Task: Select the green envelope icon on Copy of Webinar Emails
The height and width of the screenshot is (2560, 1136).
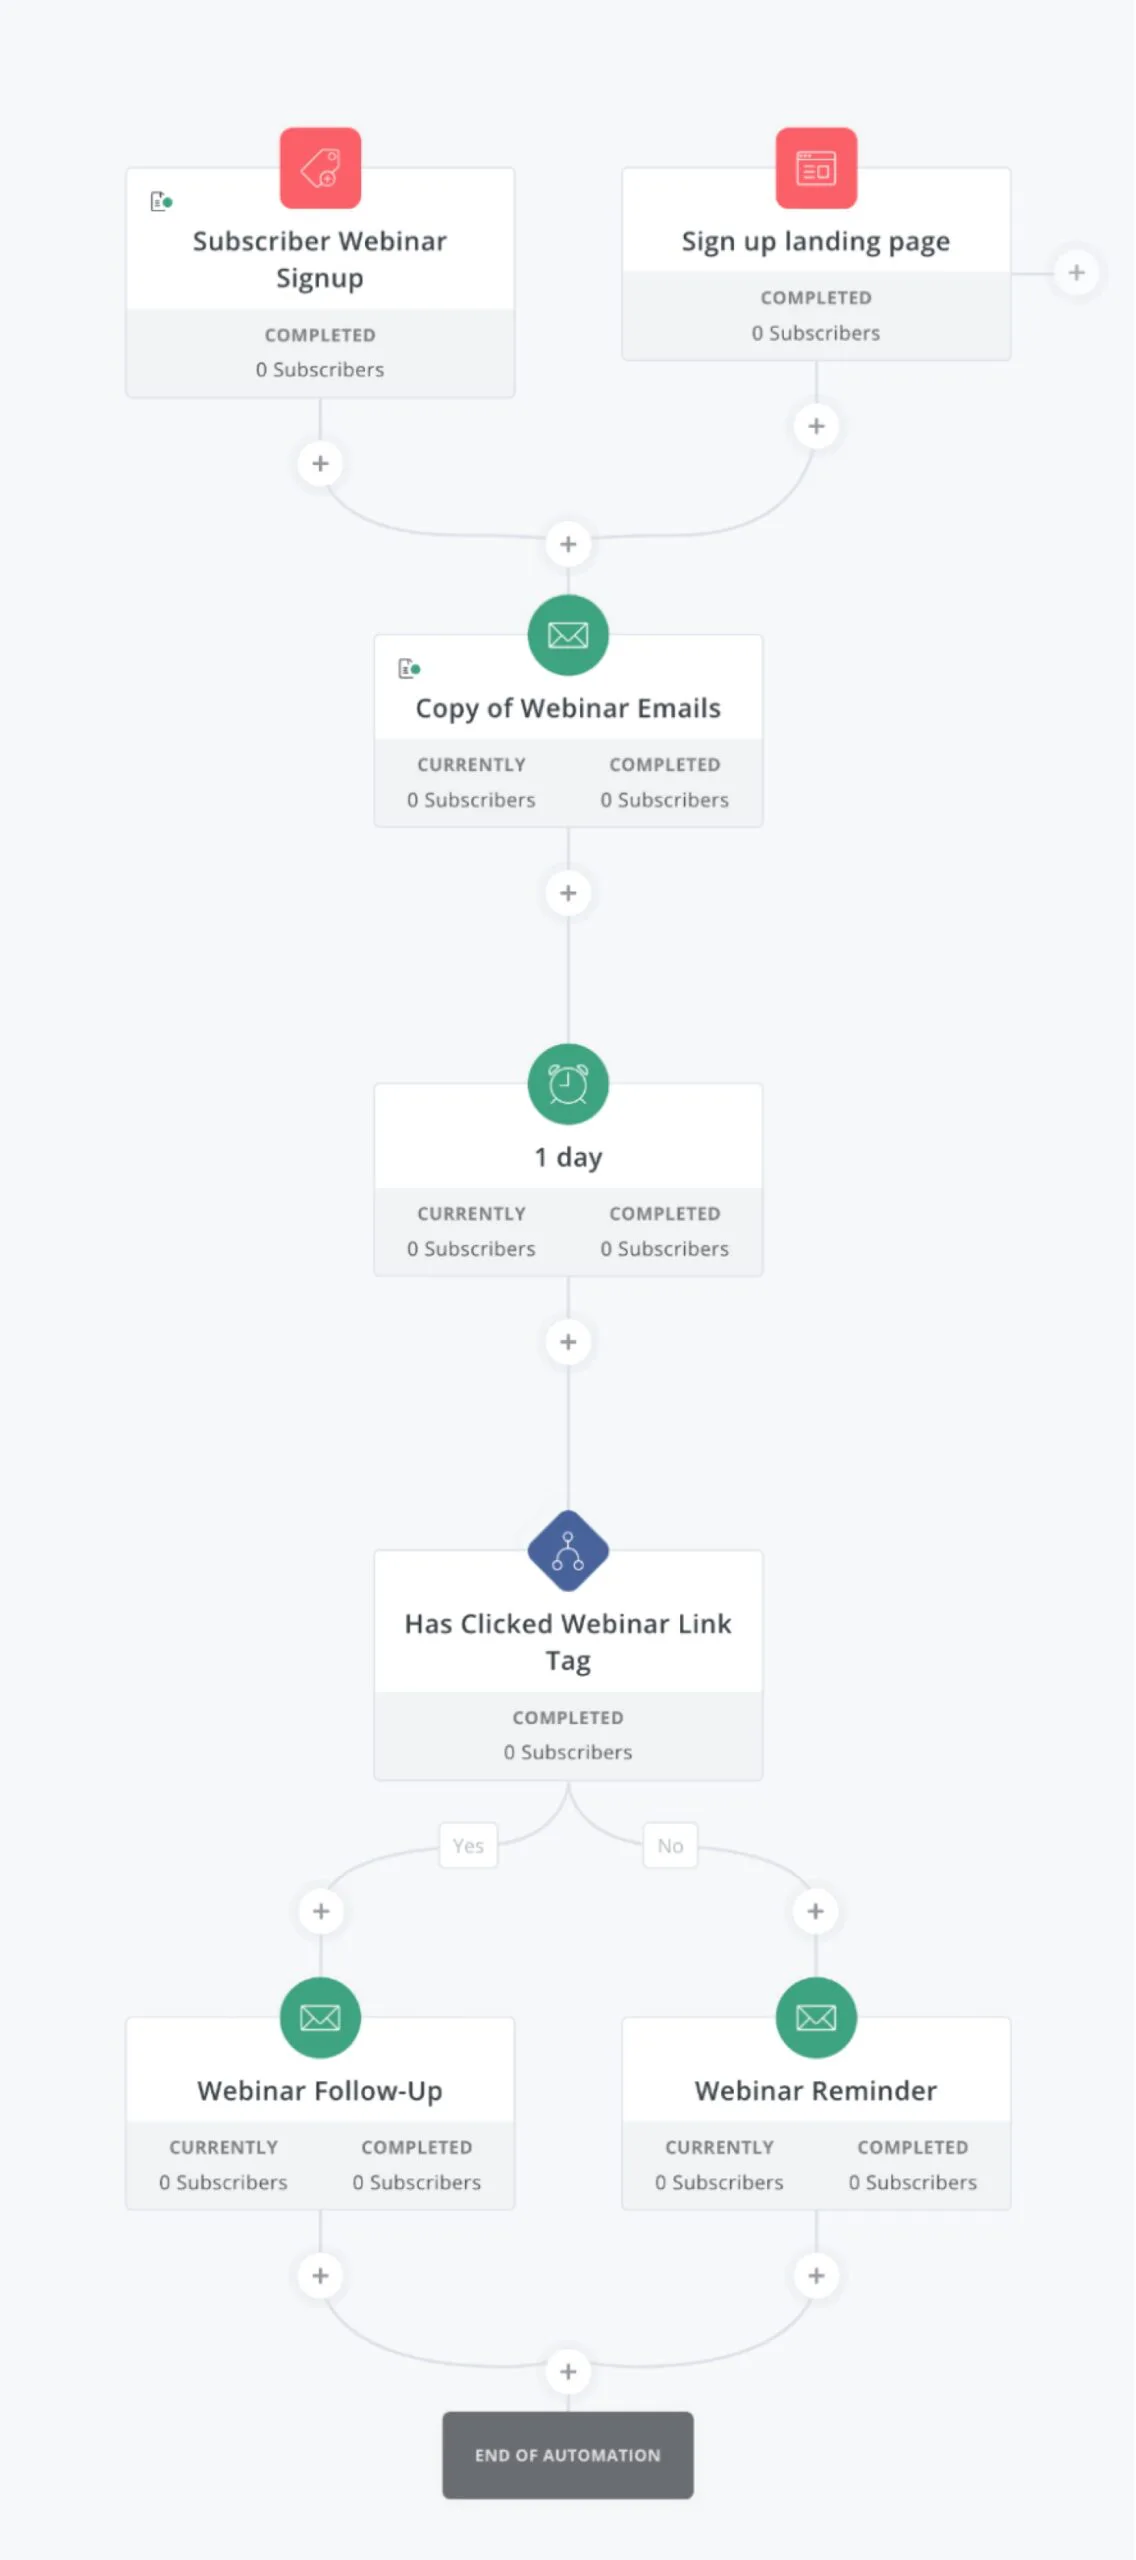Action: click(568, 635)
